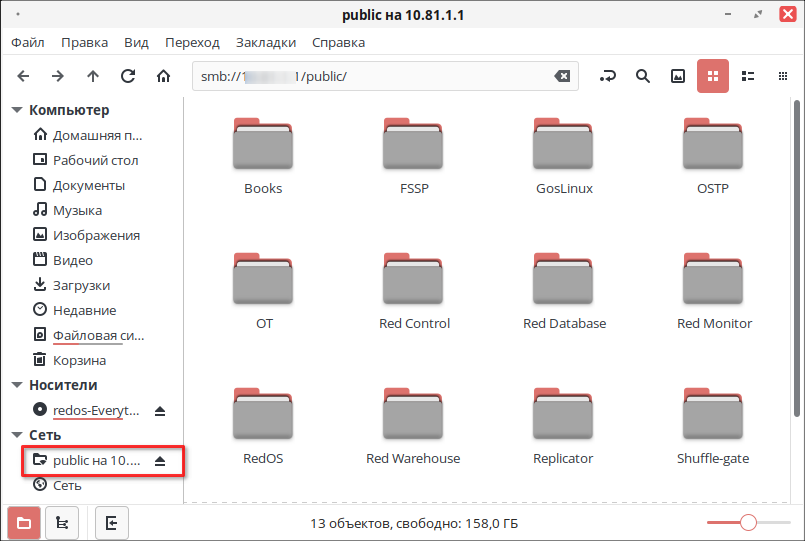The height and width of the screenshot is (541, 805).
Task: Select the Replicator folder
Action: [x=563, y=427]
